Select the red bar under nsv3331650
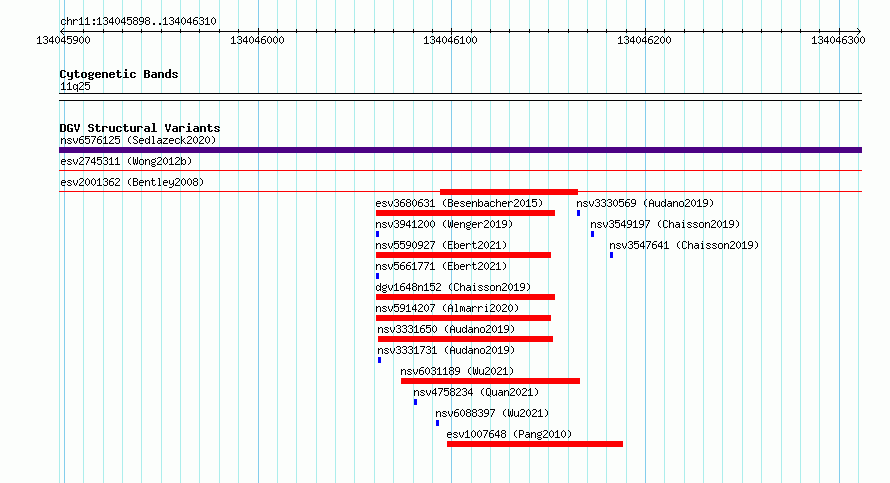890x483 pixels. pyautogui.click(x=465, y=339)
